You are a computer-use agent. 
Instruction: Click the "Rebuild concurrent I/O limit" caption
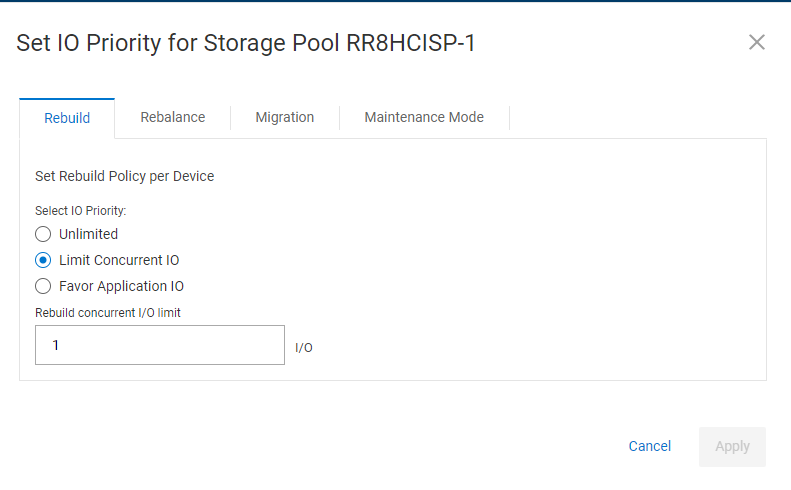pyautogui.click(x=108, y=312)
